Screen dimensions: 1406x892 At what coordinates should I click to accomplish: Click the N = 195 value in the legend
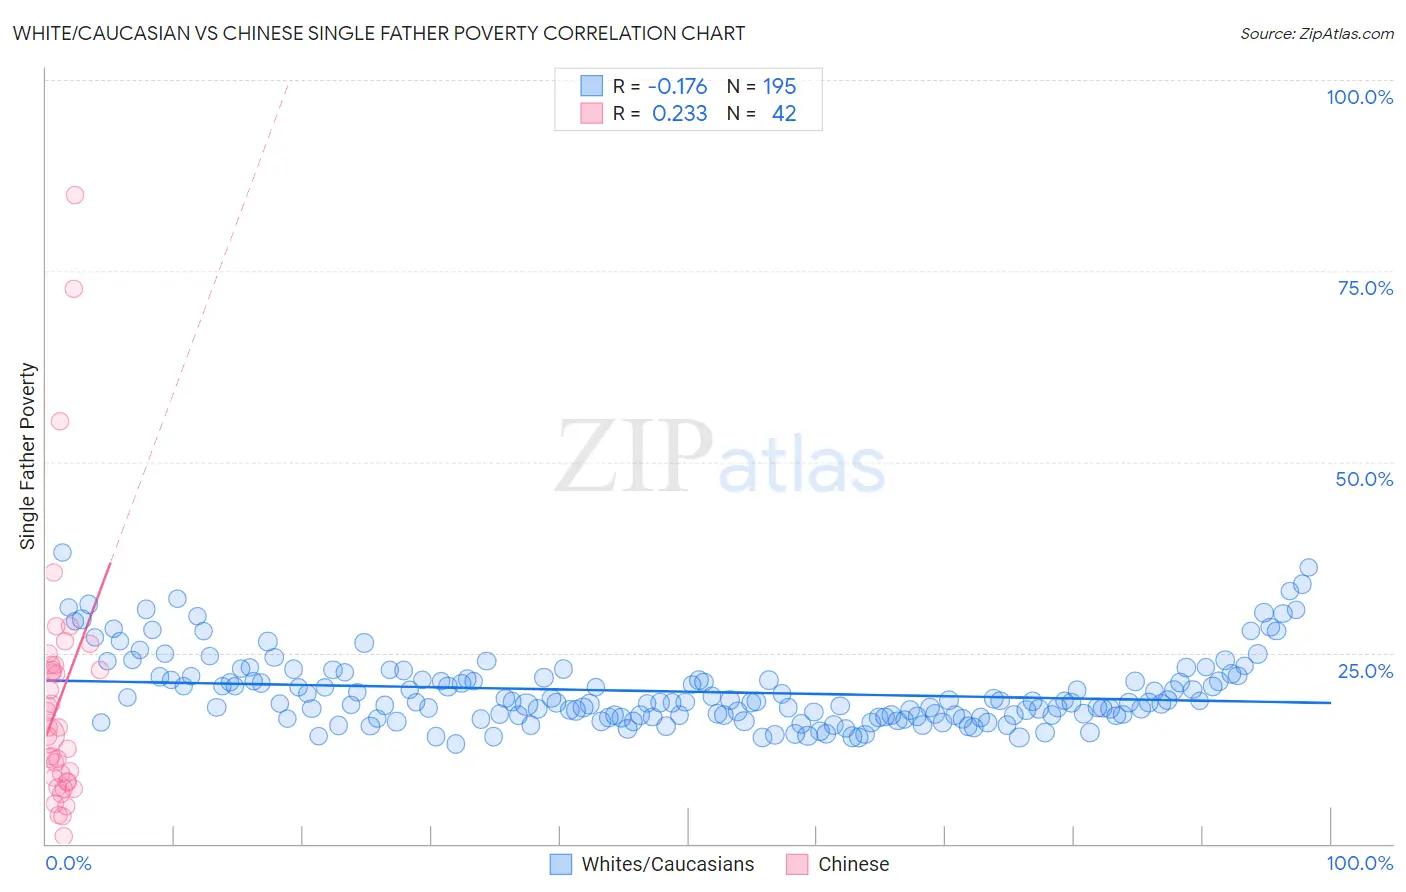[762, 86]
